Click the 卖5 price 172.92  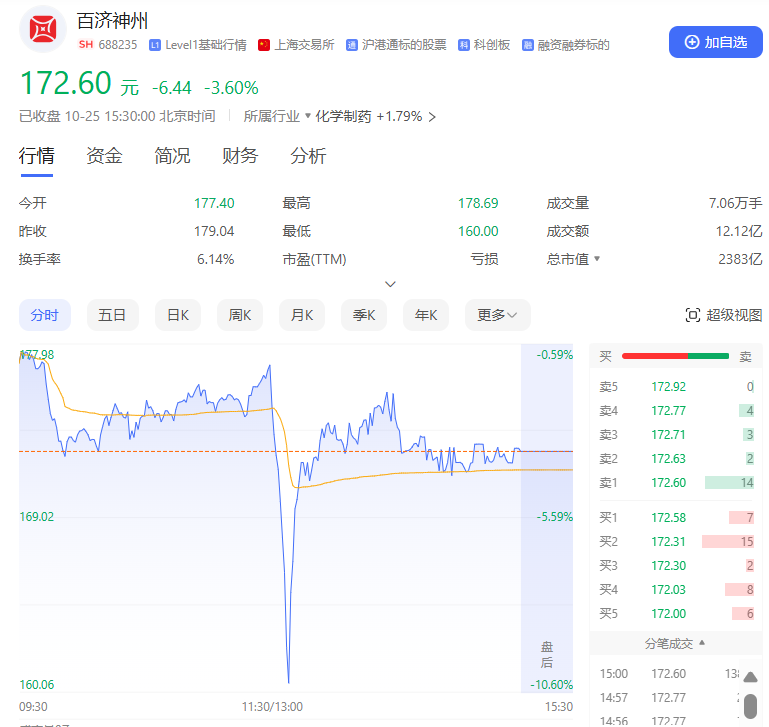pos(668,387)
